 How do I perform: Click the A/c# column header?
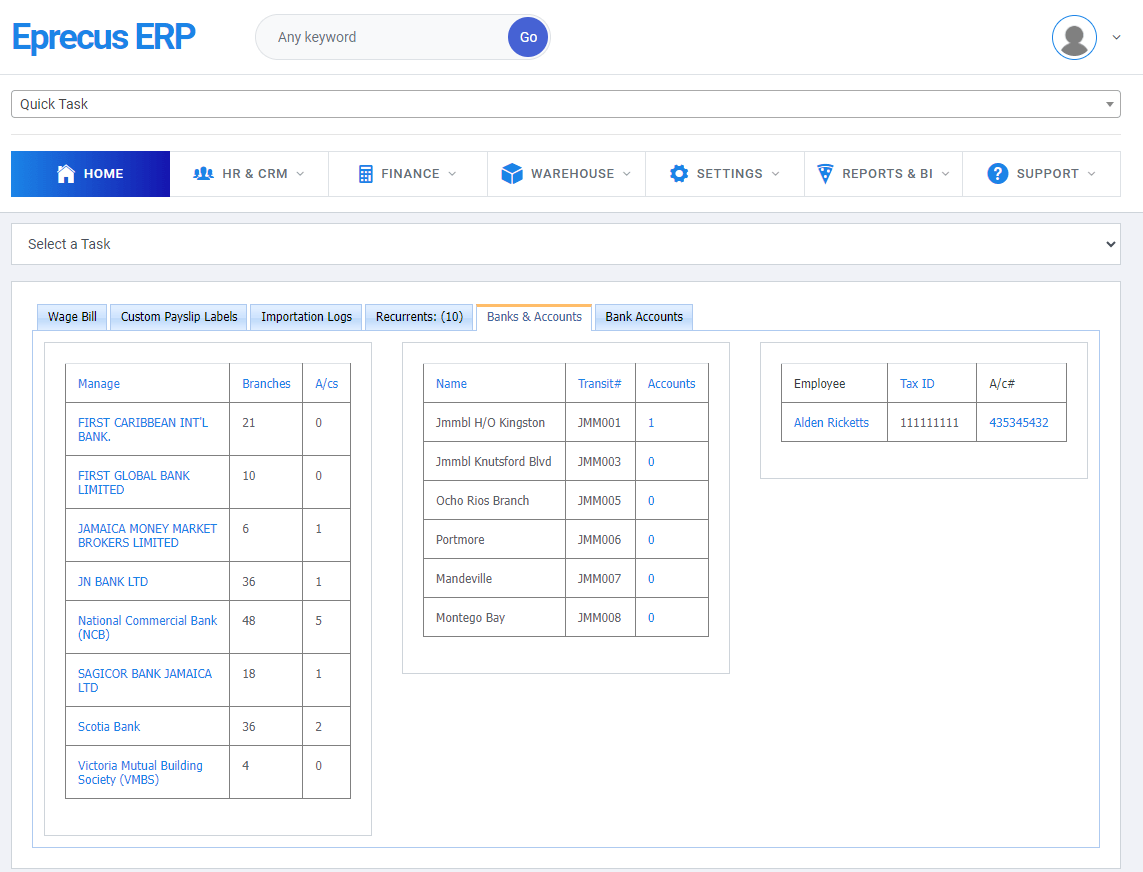[1002, 384]
